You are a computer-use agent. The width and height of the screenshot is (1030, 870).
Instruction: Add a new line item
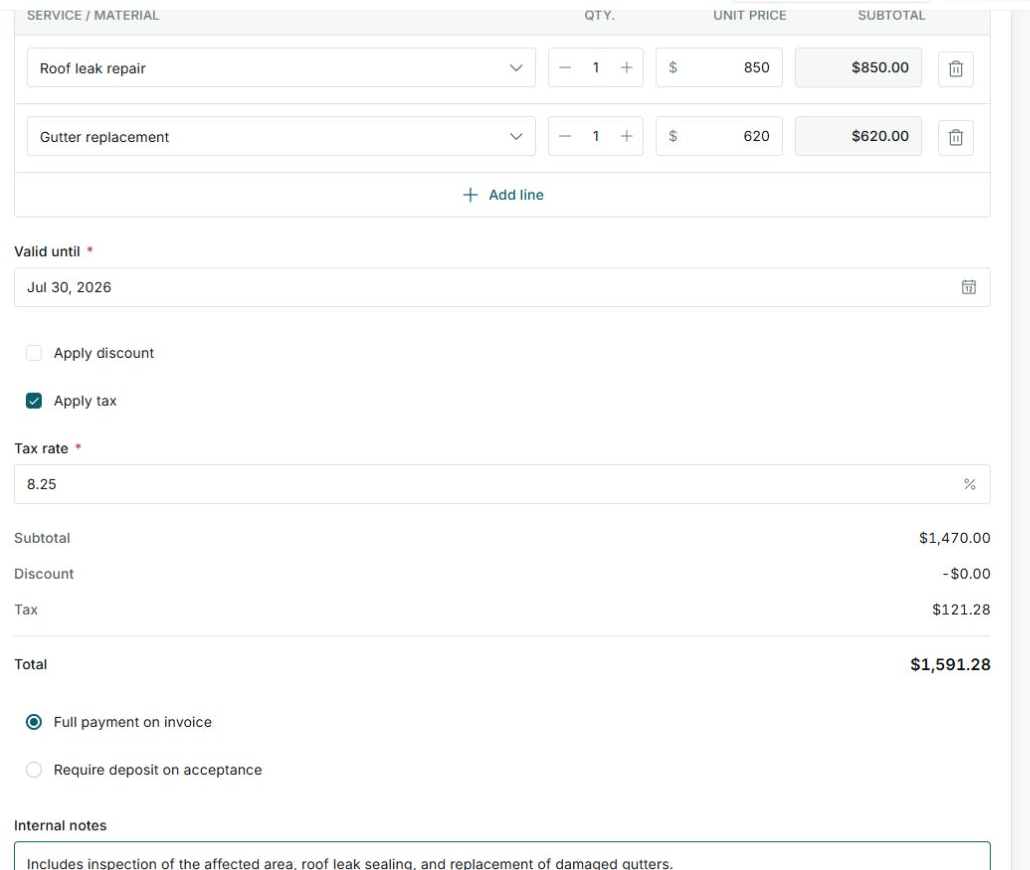(x=503, y=195)
